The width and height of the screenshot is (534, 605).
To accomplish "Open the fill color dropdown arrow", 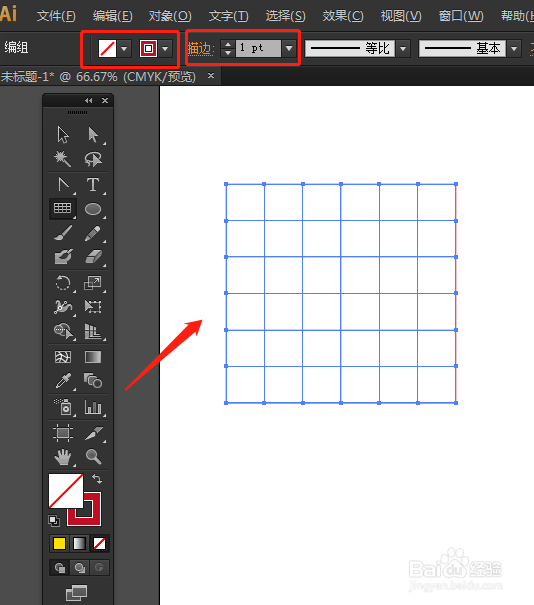I will [x=124, y=49].
